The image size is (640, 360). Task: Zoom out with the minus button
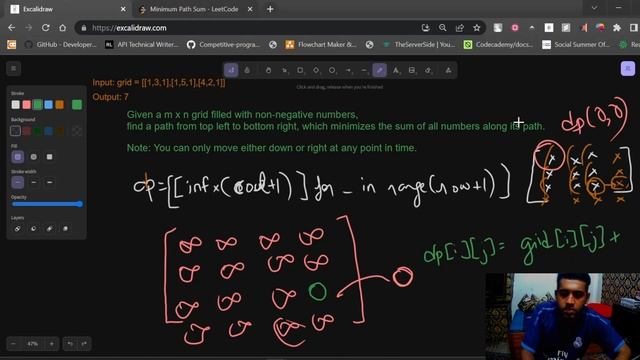point(13,344)
